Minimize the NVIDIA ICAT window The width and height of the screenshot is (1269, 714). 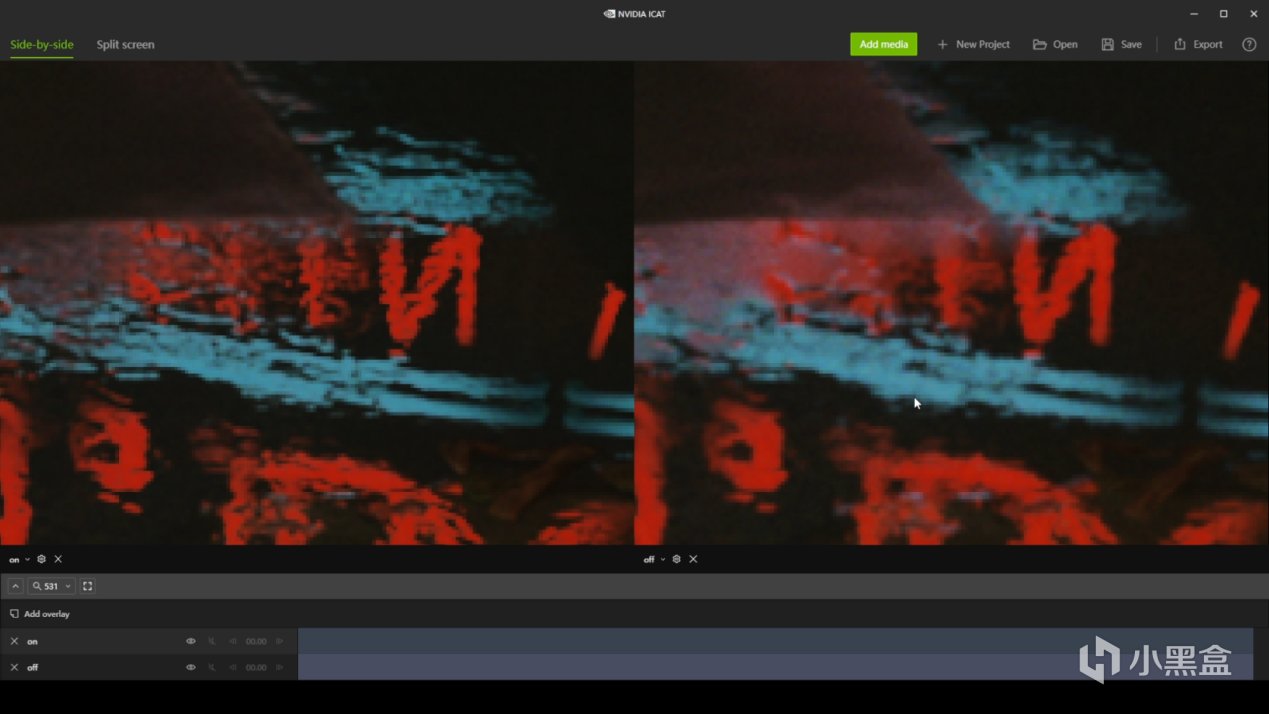pos(1194,14)
